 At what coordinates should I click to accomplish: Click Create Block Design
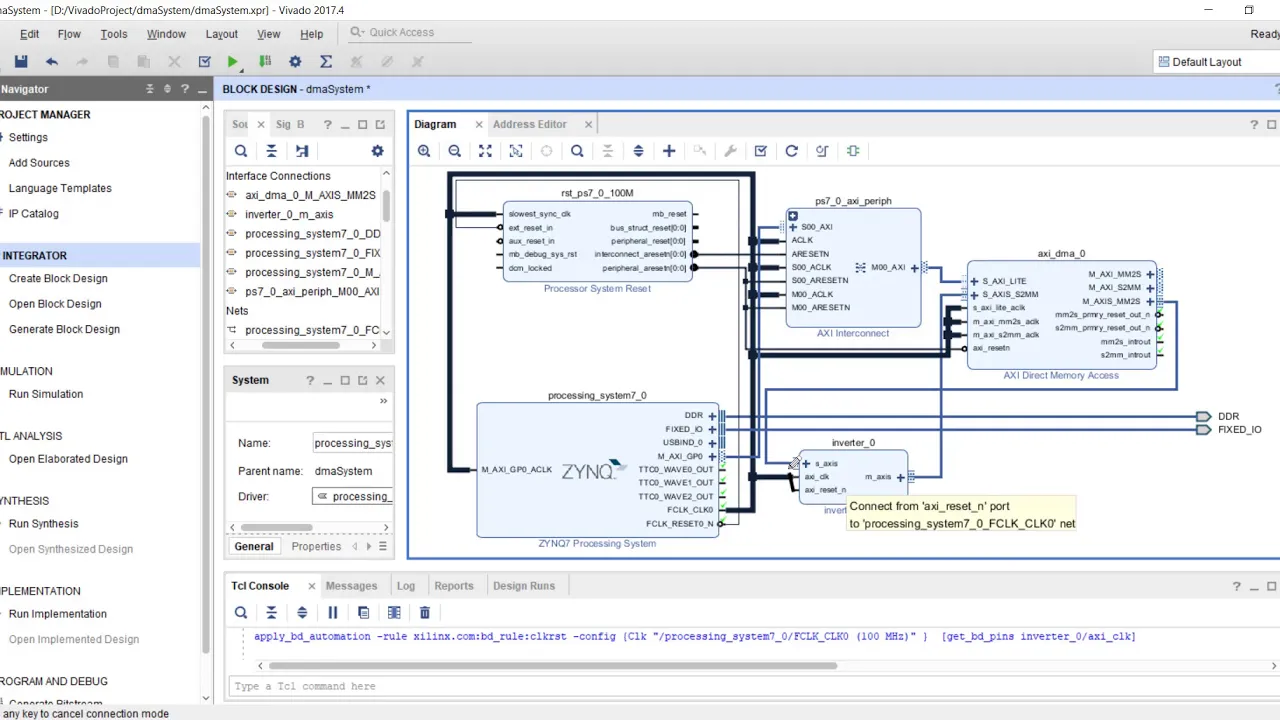58,278
